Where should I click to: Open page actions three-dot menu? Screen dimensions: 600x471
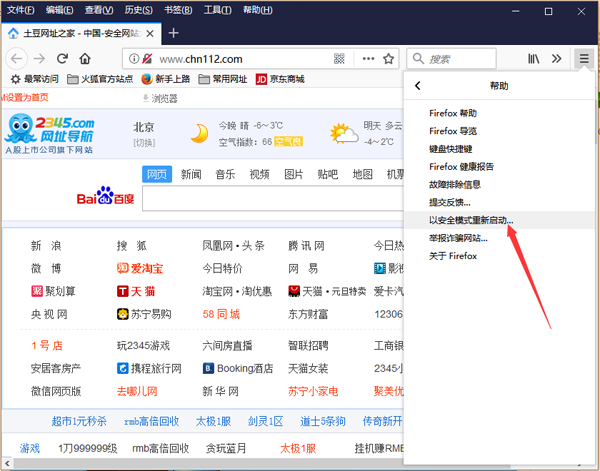[368, 59]
